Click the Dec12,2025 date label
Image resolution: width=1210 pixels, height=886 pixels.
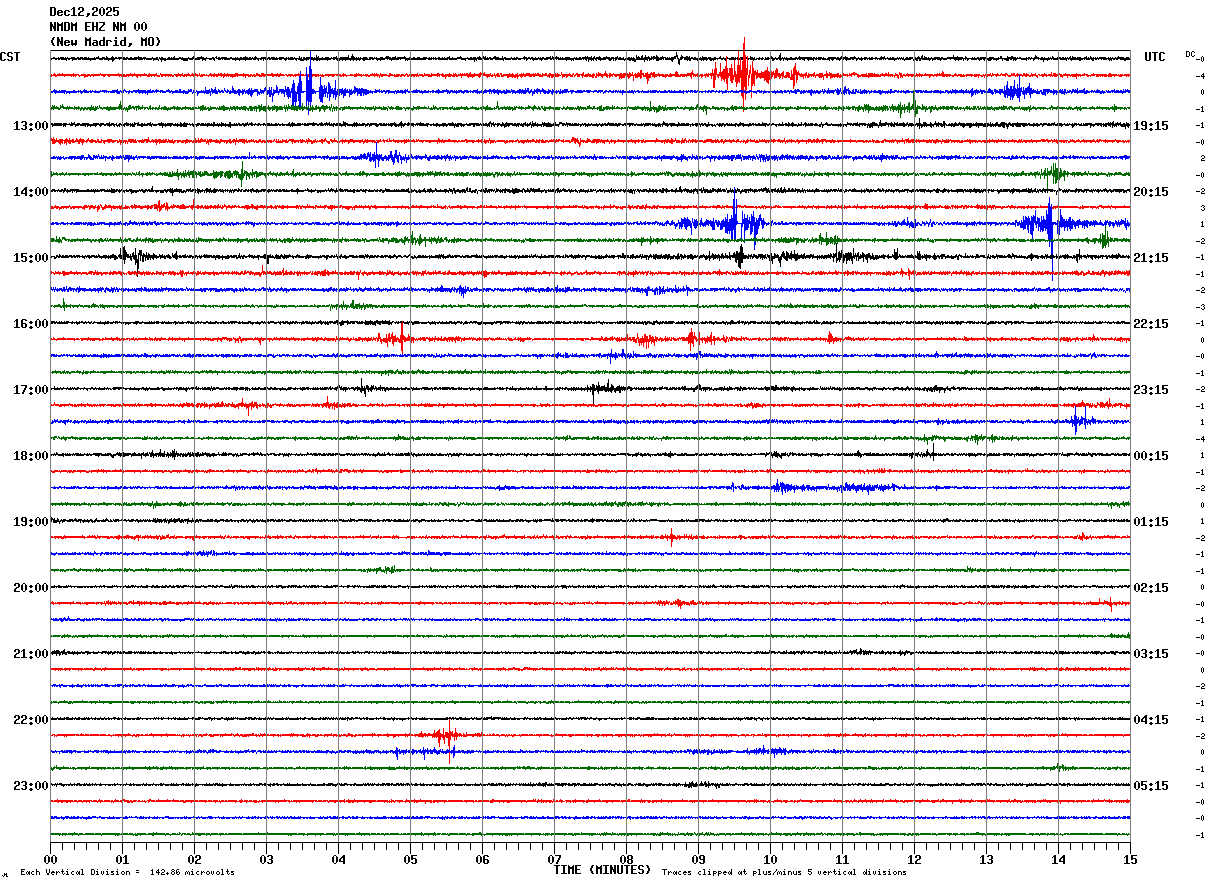tap(84, 12)
